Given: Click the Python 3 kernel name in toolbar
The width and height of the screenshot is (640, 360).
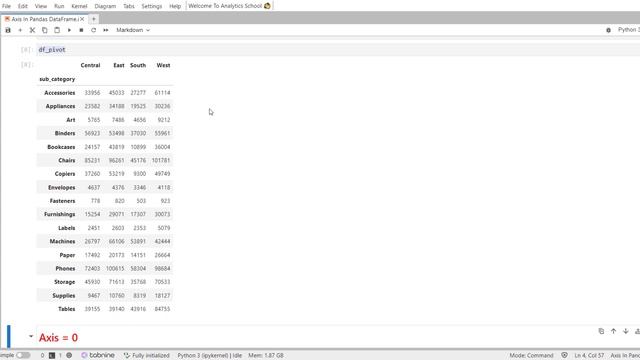Looking at the screenshot, I should [x=629, y=30].
